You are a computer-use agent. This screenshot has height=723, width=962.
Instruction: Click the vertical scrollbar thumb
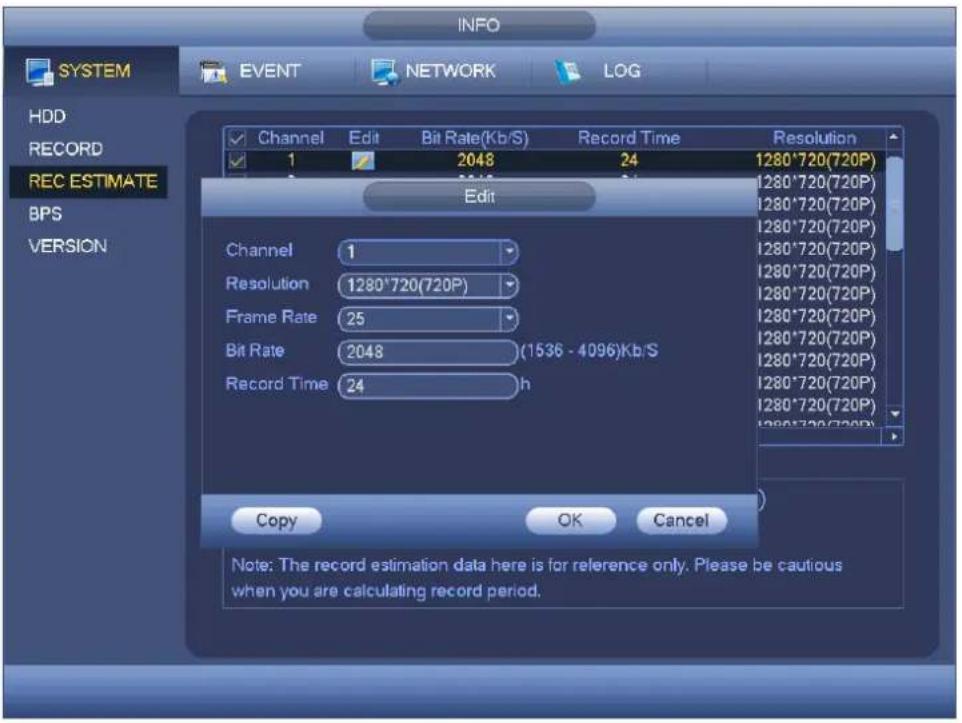point(895,204)
